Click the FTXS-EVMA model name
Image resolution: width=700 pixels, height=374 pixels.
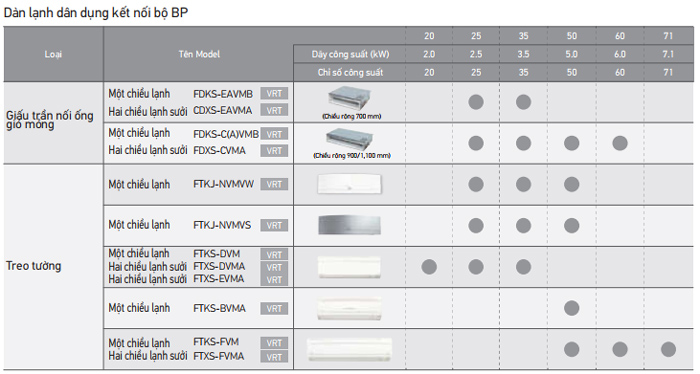pos(219,279)
